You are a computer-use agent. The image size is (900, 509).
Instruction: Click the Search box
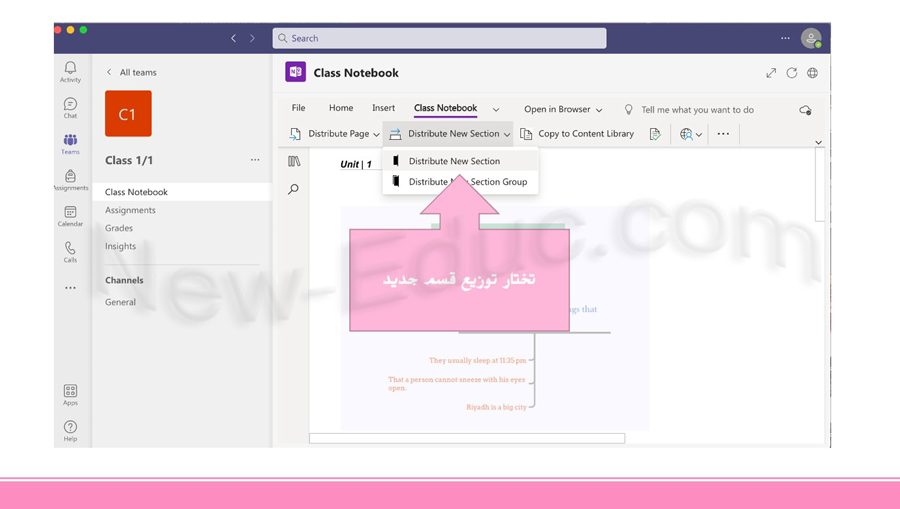(x=439, y=38)
